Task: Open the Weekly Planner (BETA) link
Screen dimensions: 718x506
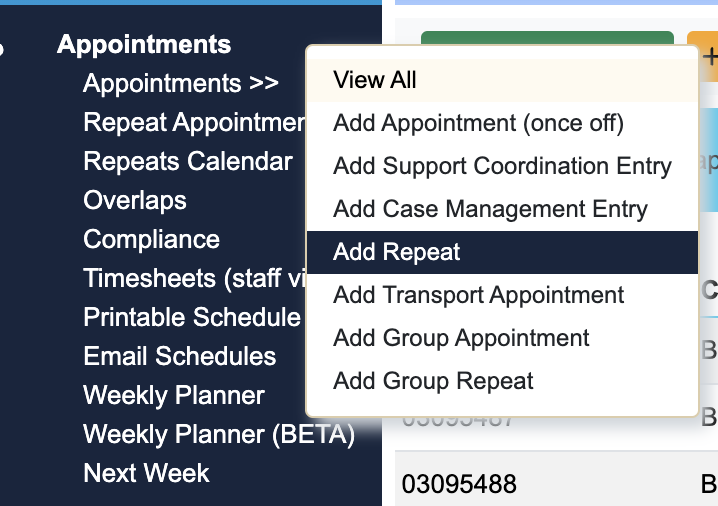Action: (219, 434)
